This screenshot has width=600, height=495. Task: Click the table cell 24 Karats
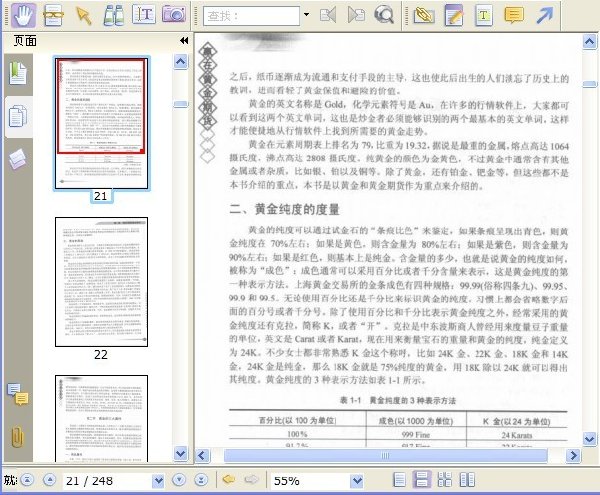point(517,435)
